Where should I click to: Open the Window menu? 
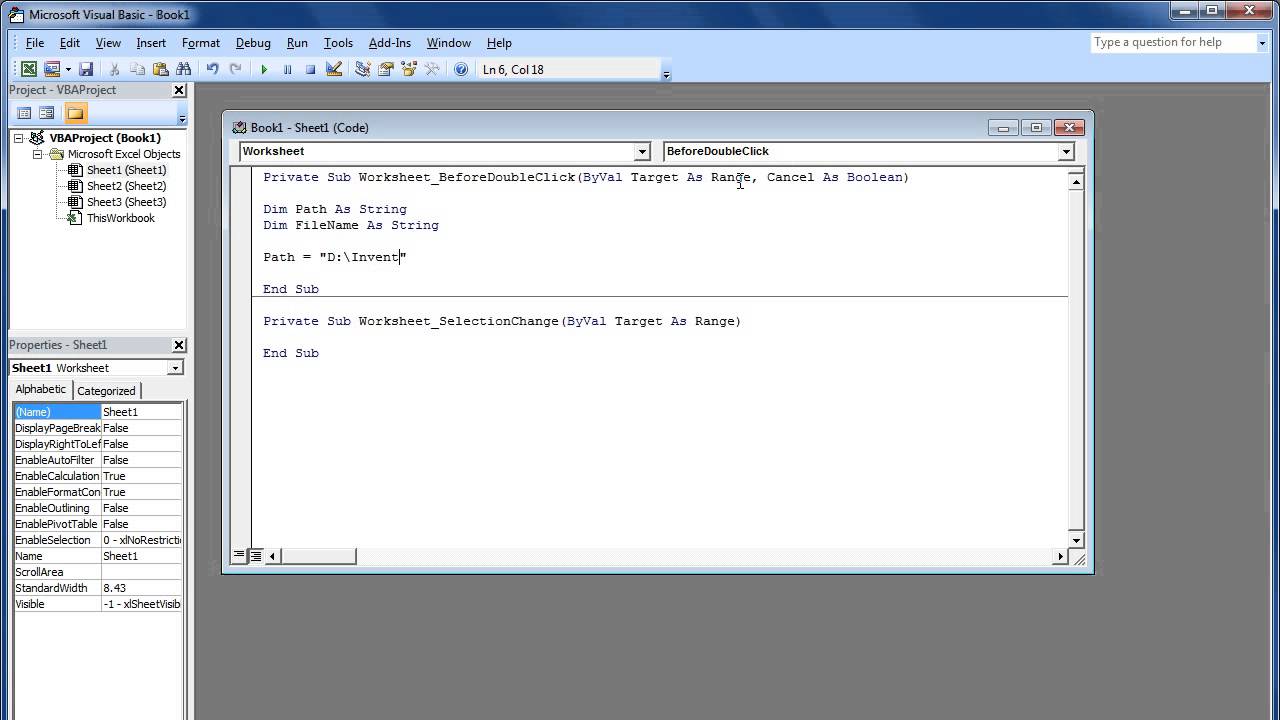pyautogui.click(x=449, y=43)
